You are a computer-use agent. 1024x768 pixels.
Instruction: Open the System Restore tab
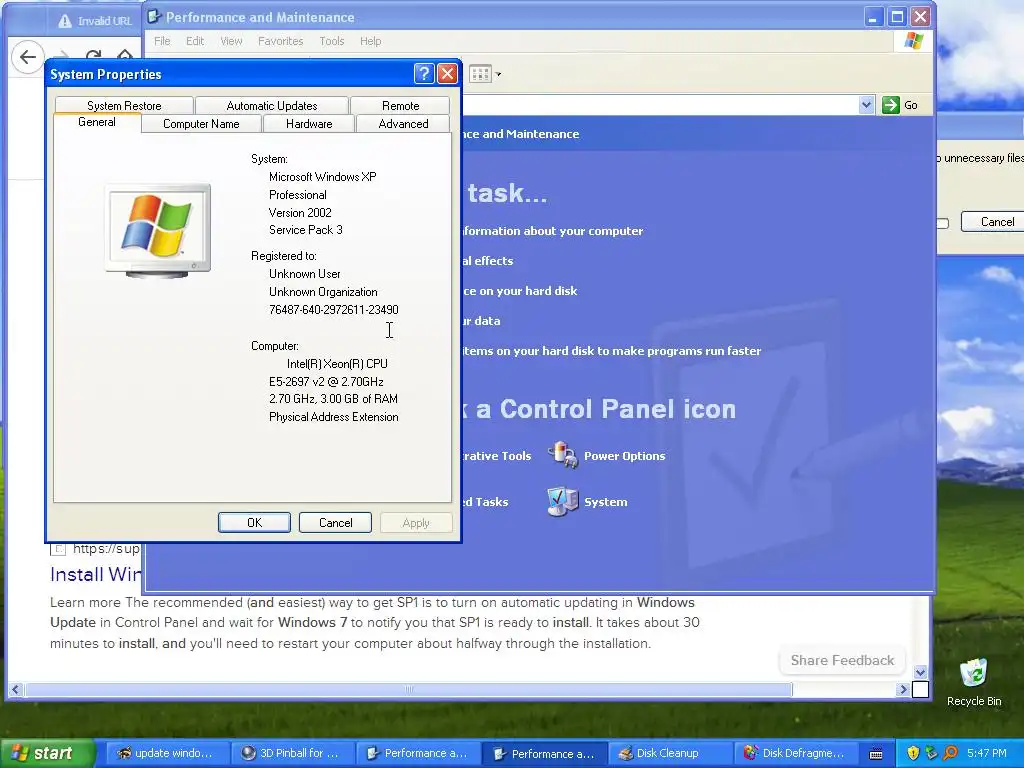tap(124, 105)
